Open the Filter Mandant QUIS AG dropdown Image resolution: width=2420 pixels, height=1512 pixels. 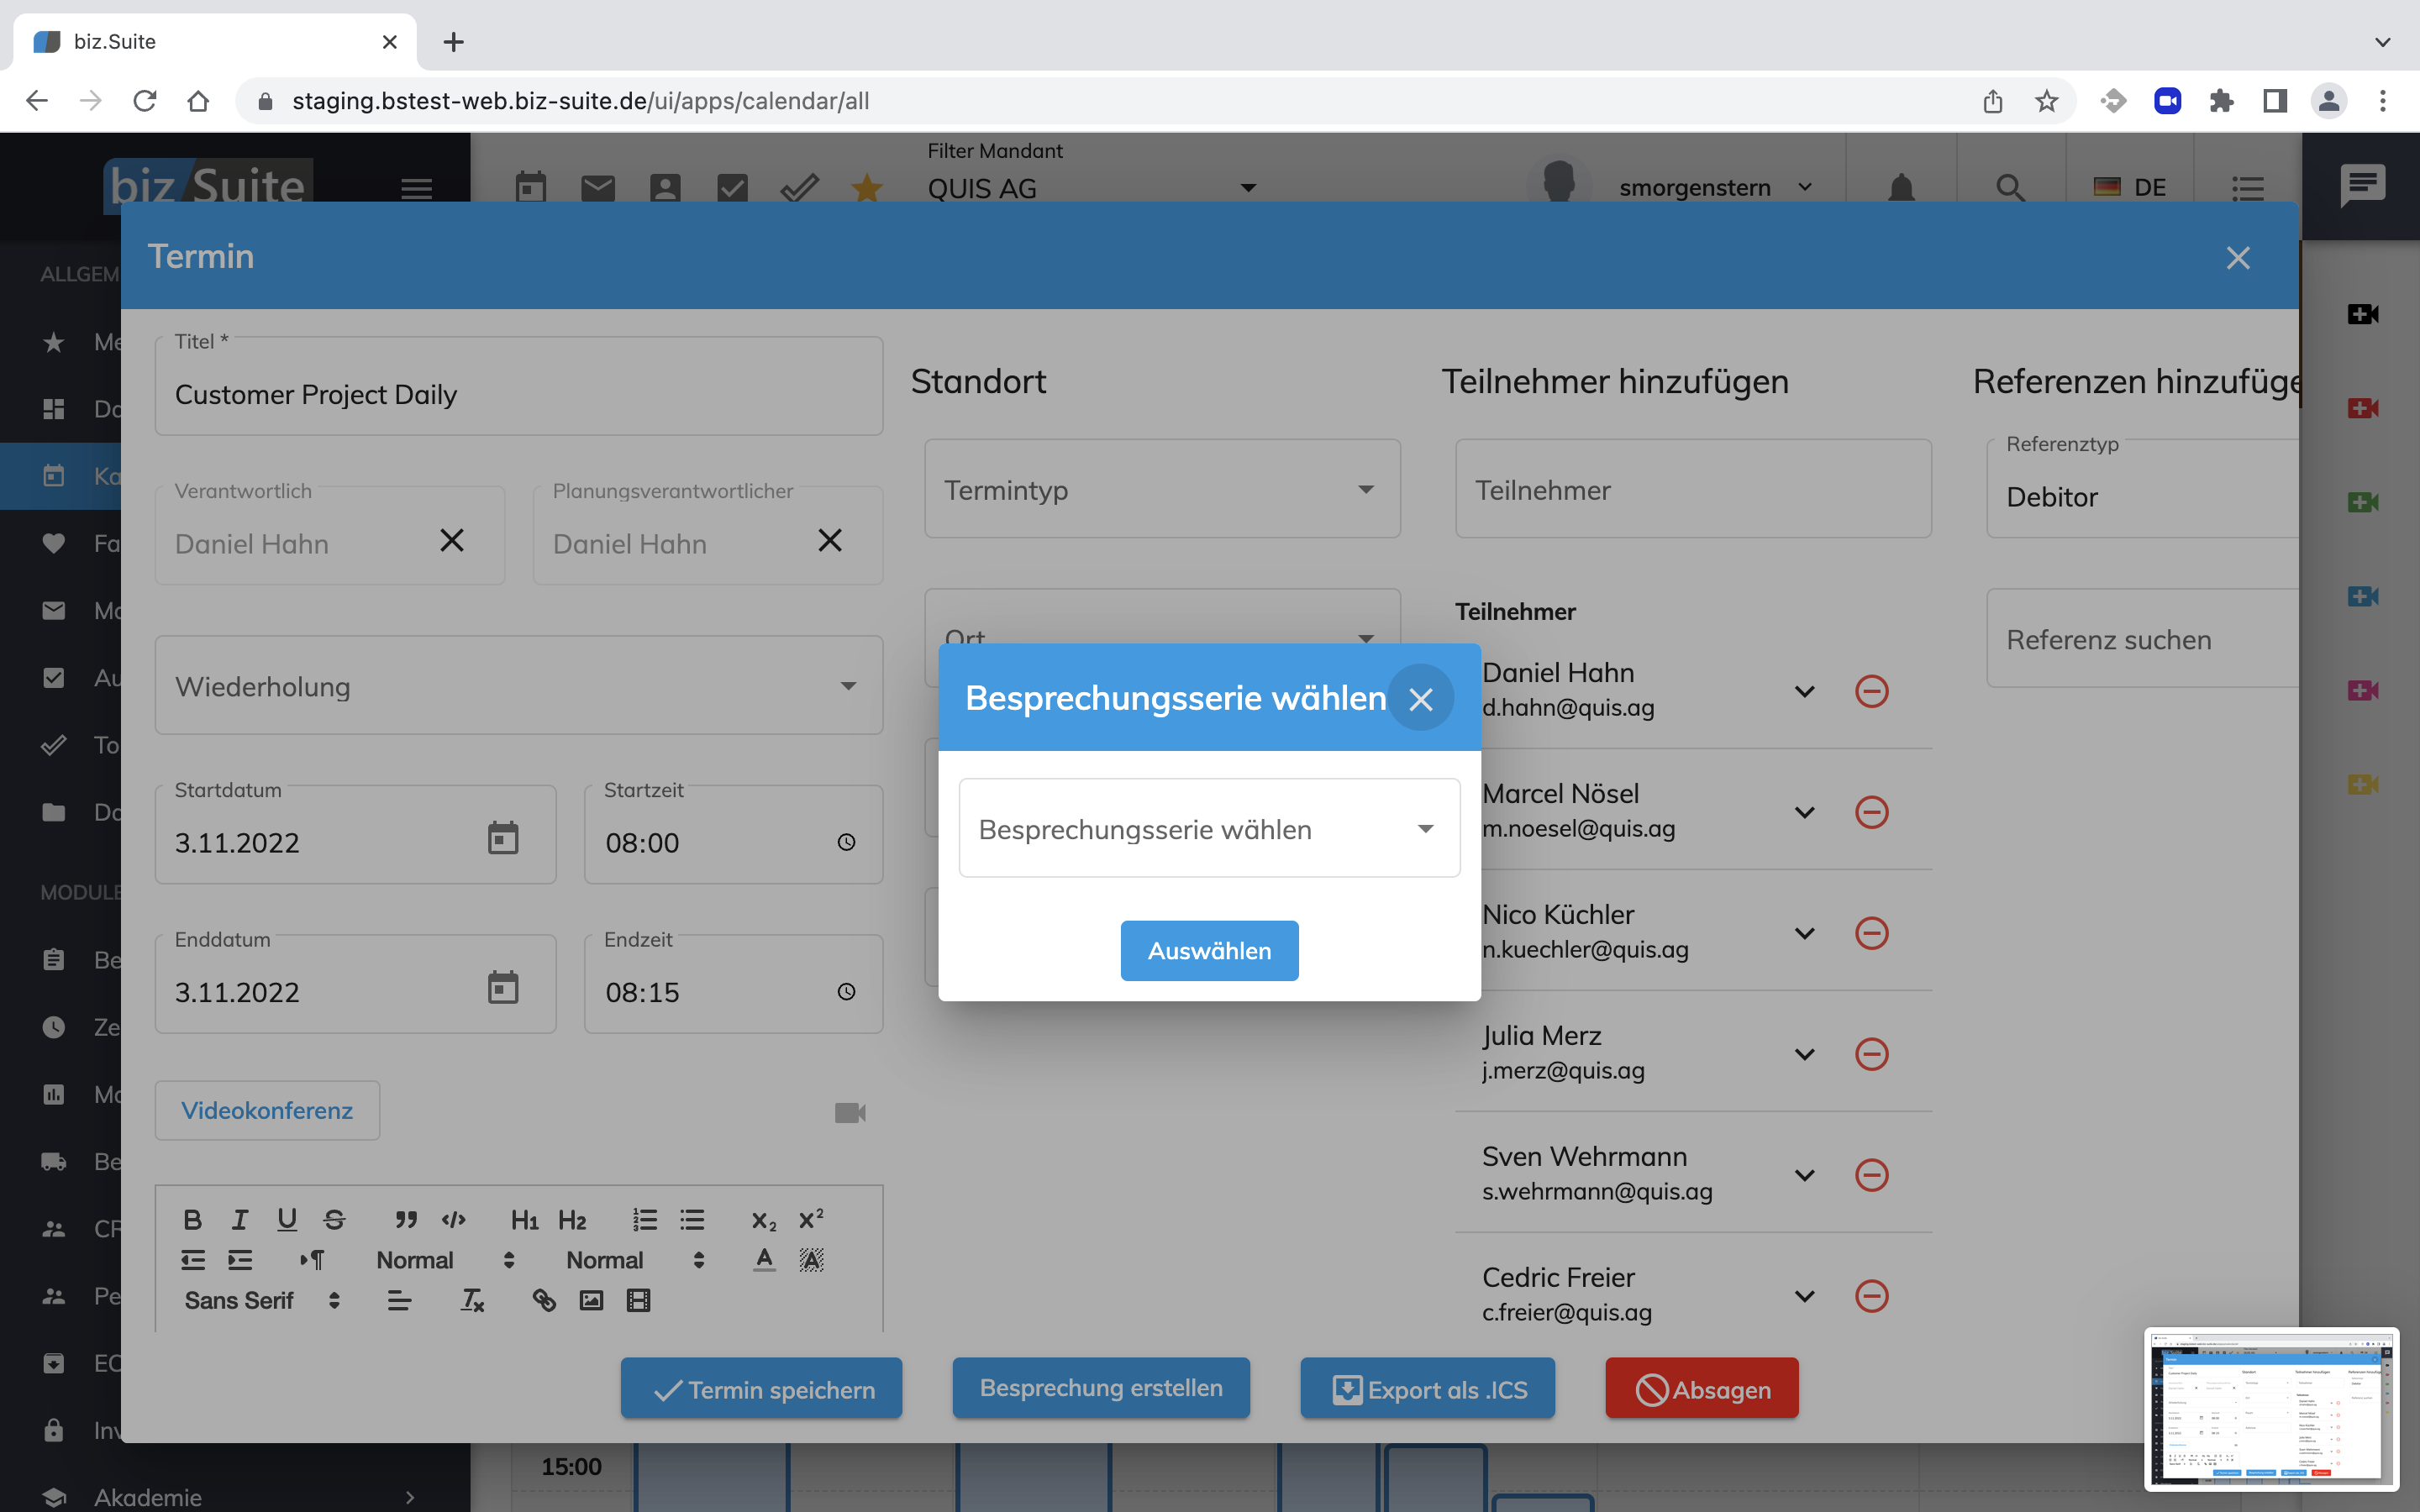point(1092,187)
